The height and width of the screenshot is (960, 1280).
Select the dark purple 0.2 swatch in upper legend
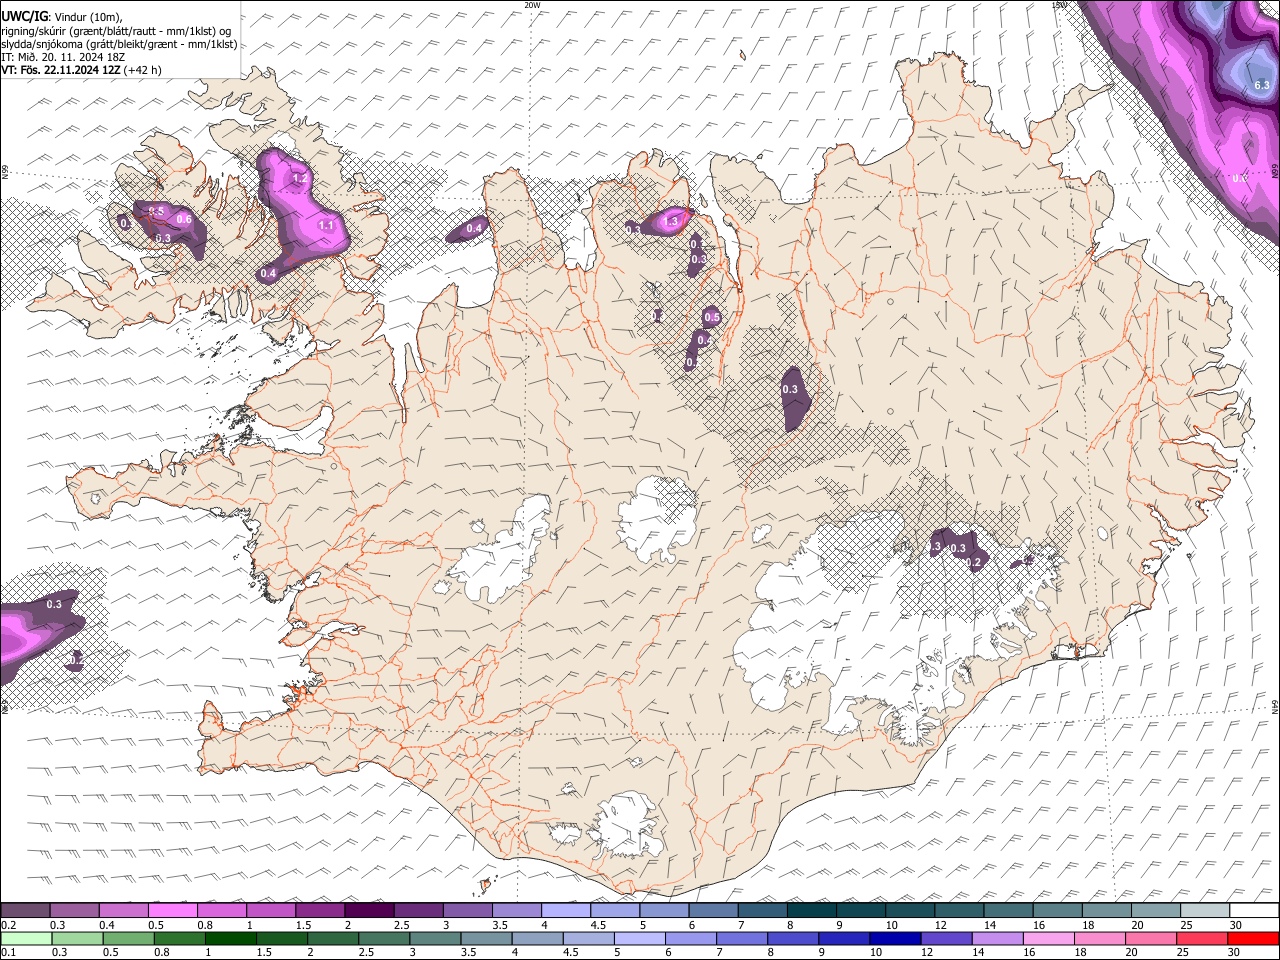click(25, 911)
